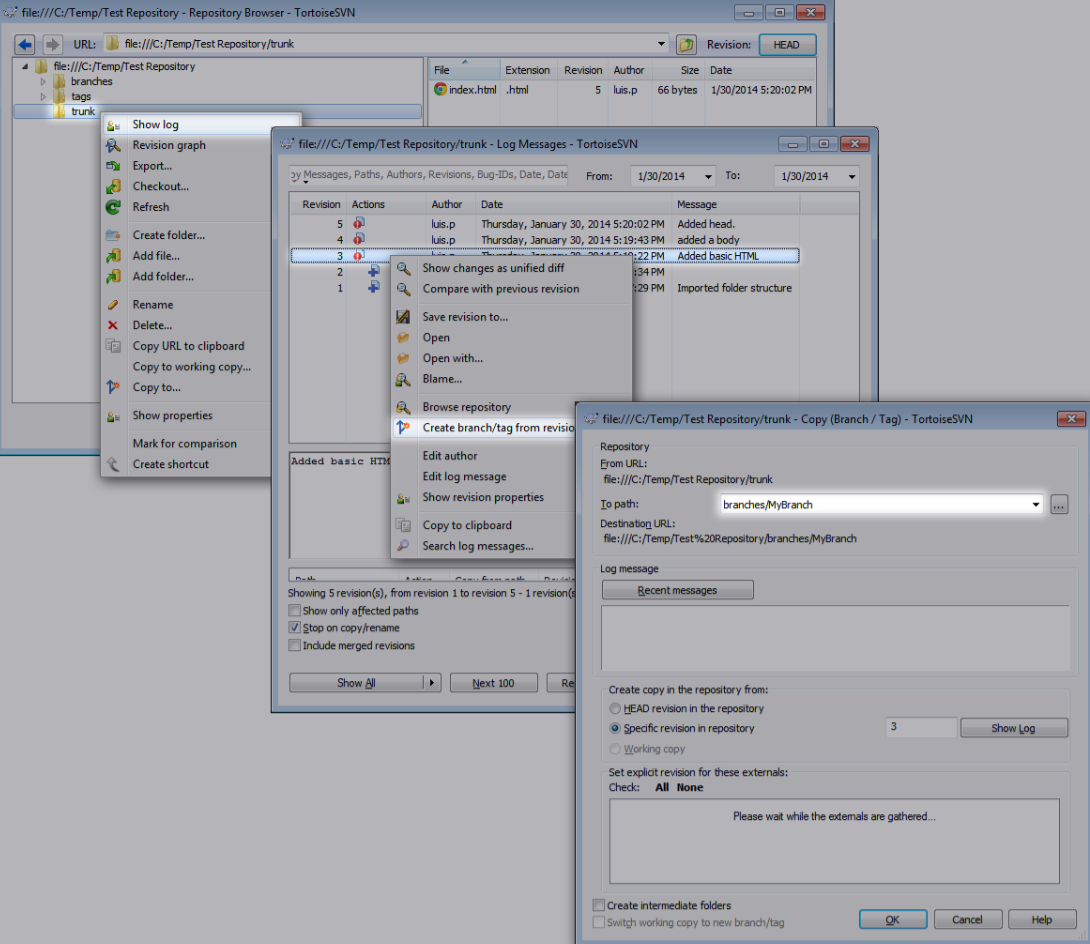Click the Chrome icon of index.html
The image size is (1090, 944).
tap(440, 90)
